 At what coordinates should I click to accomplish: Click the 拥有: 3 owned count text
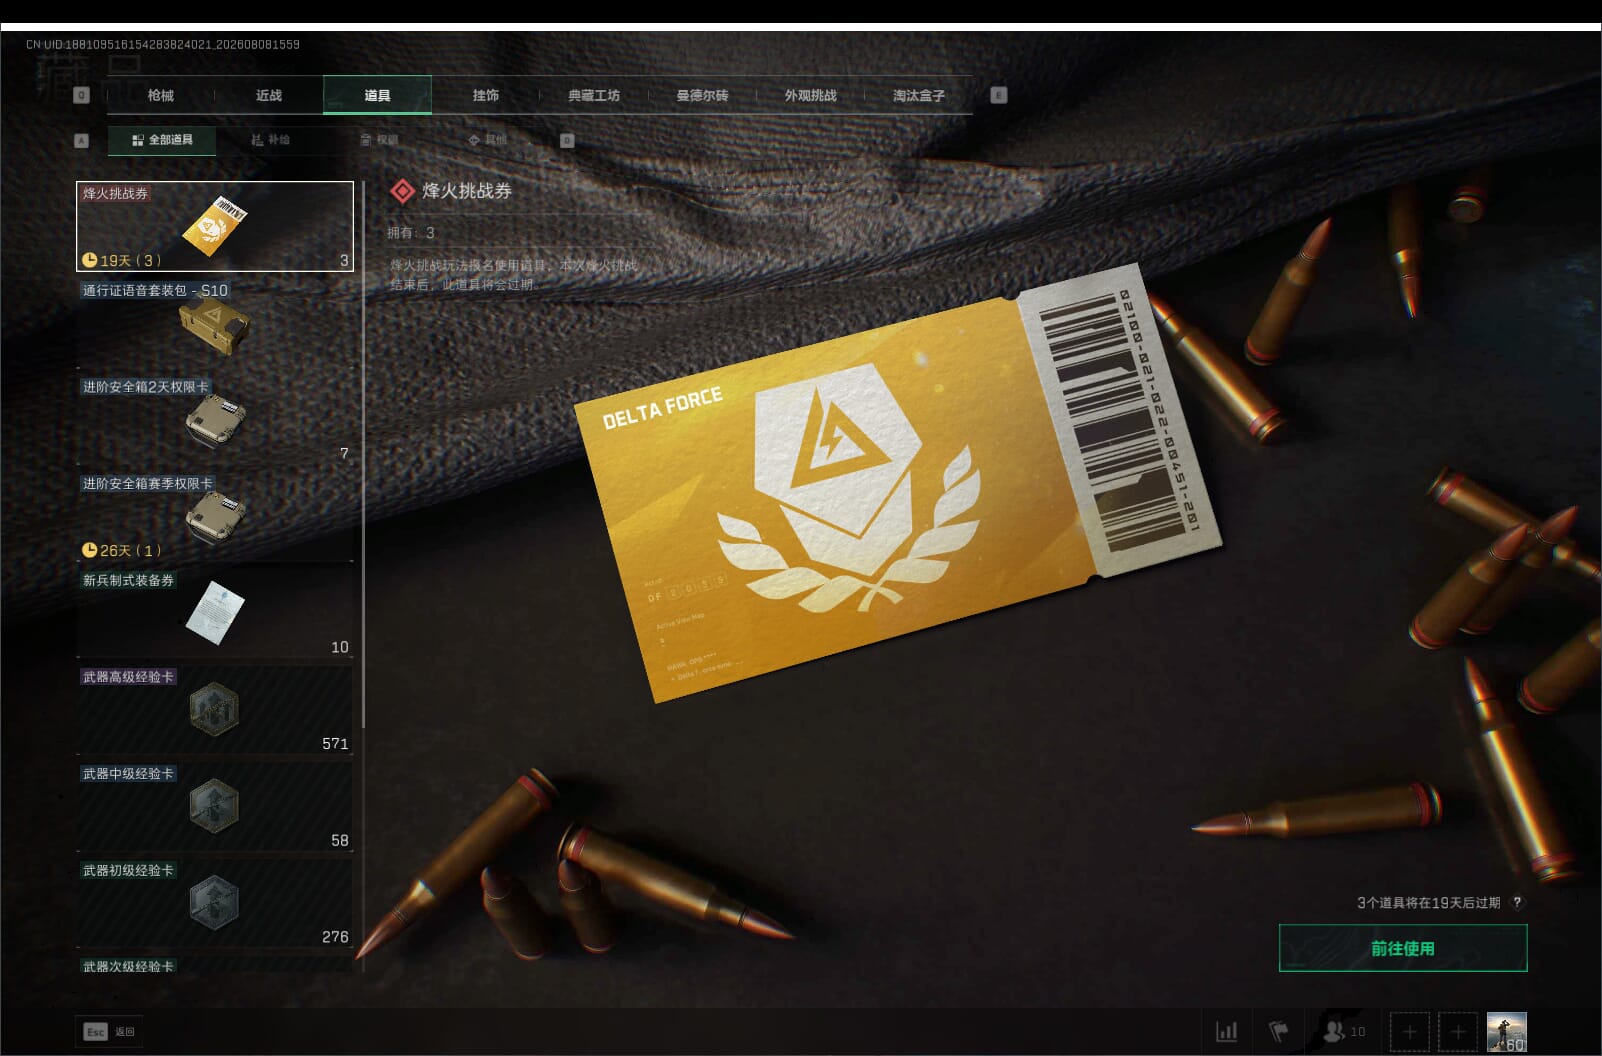tap(411, 233)
